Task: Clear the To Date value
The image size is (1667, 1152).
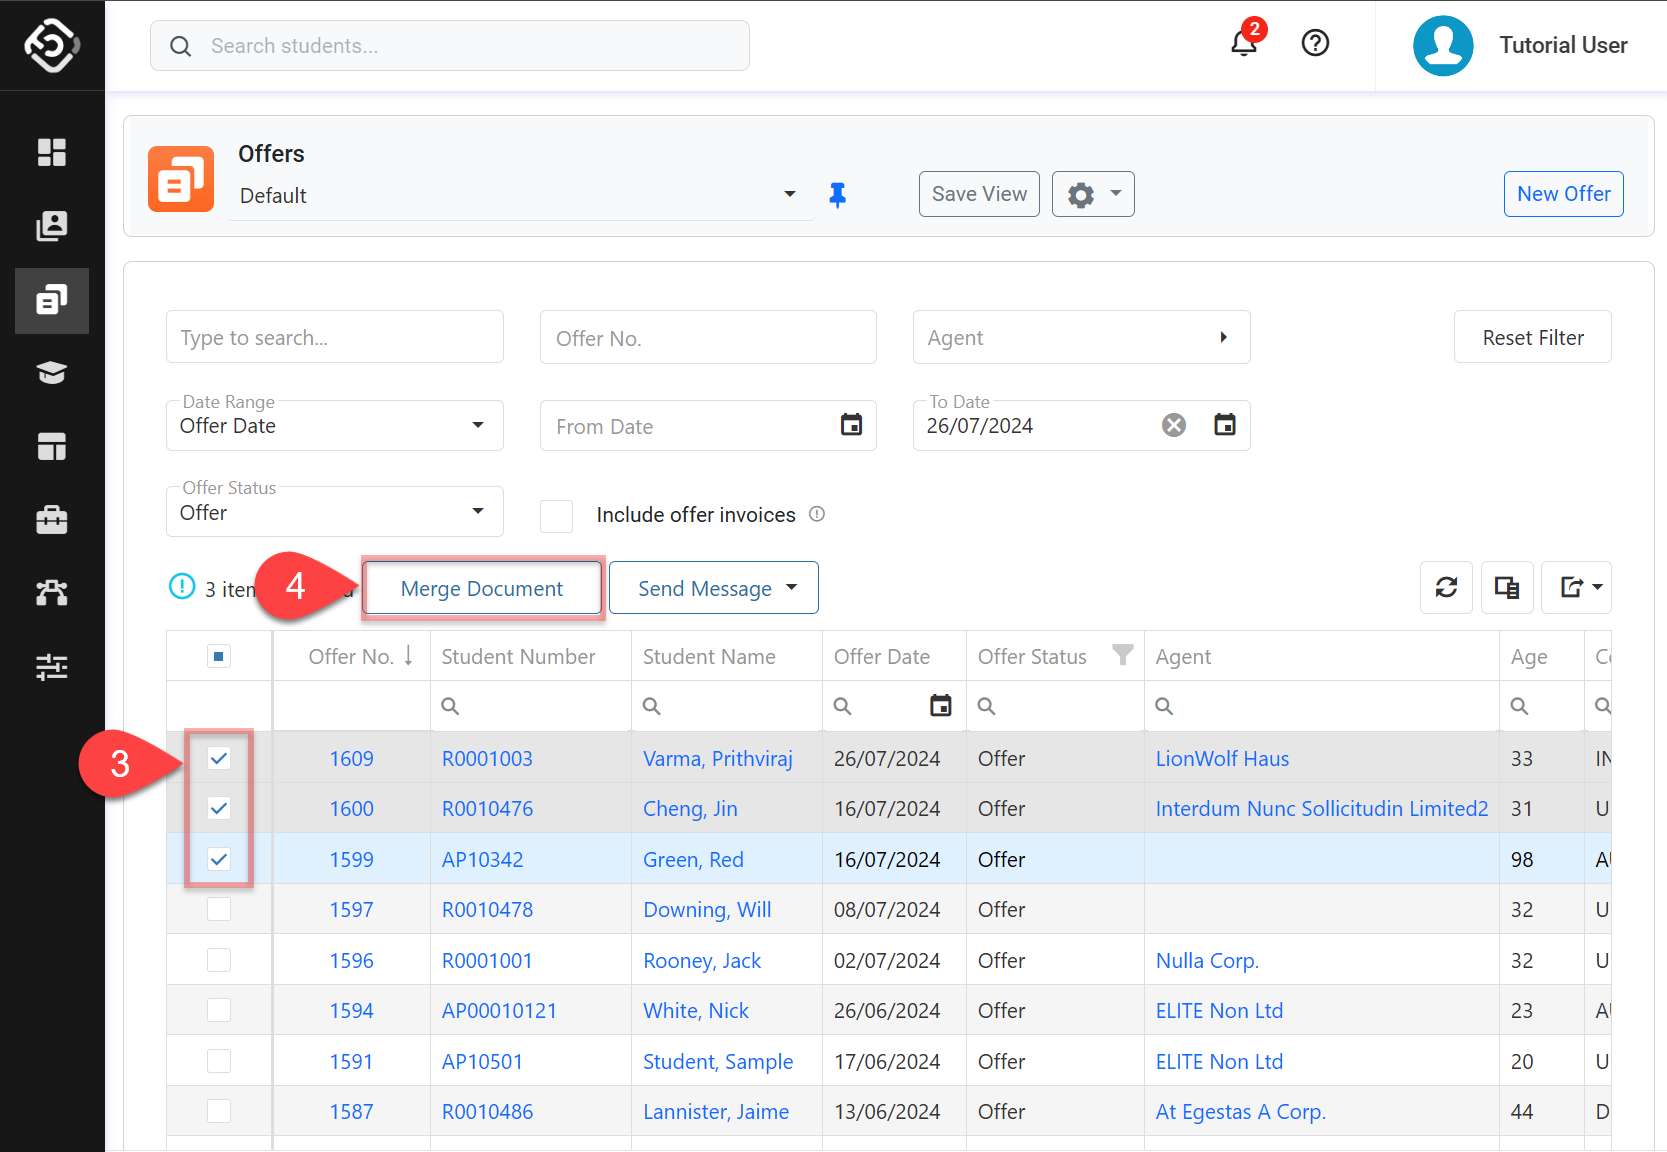Action: [x=1174, y=426]
